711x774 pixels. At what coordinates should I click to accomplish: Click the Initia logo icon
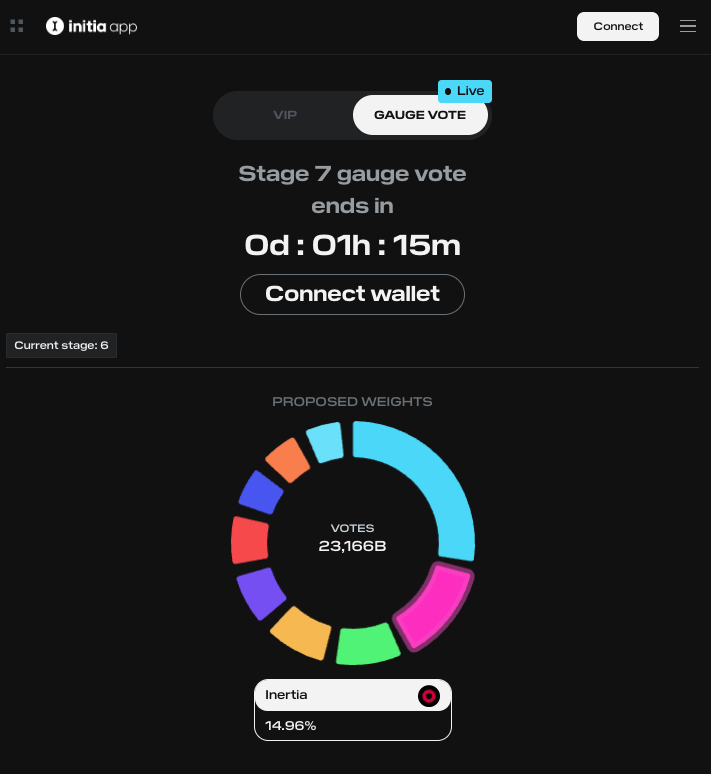(x=55, y=26)
